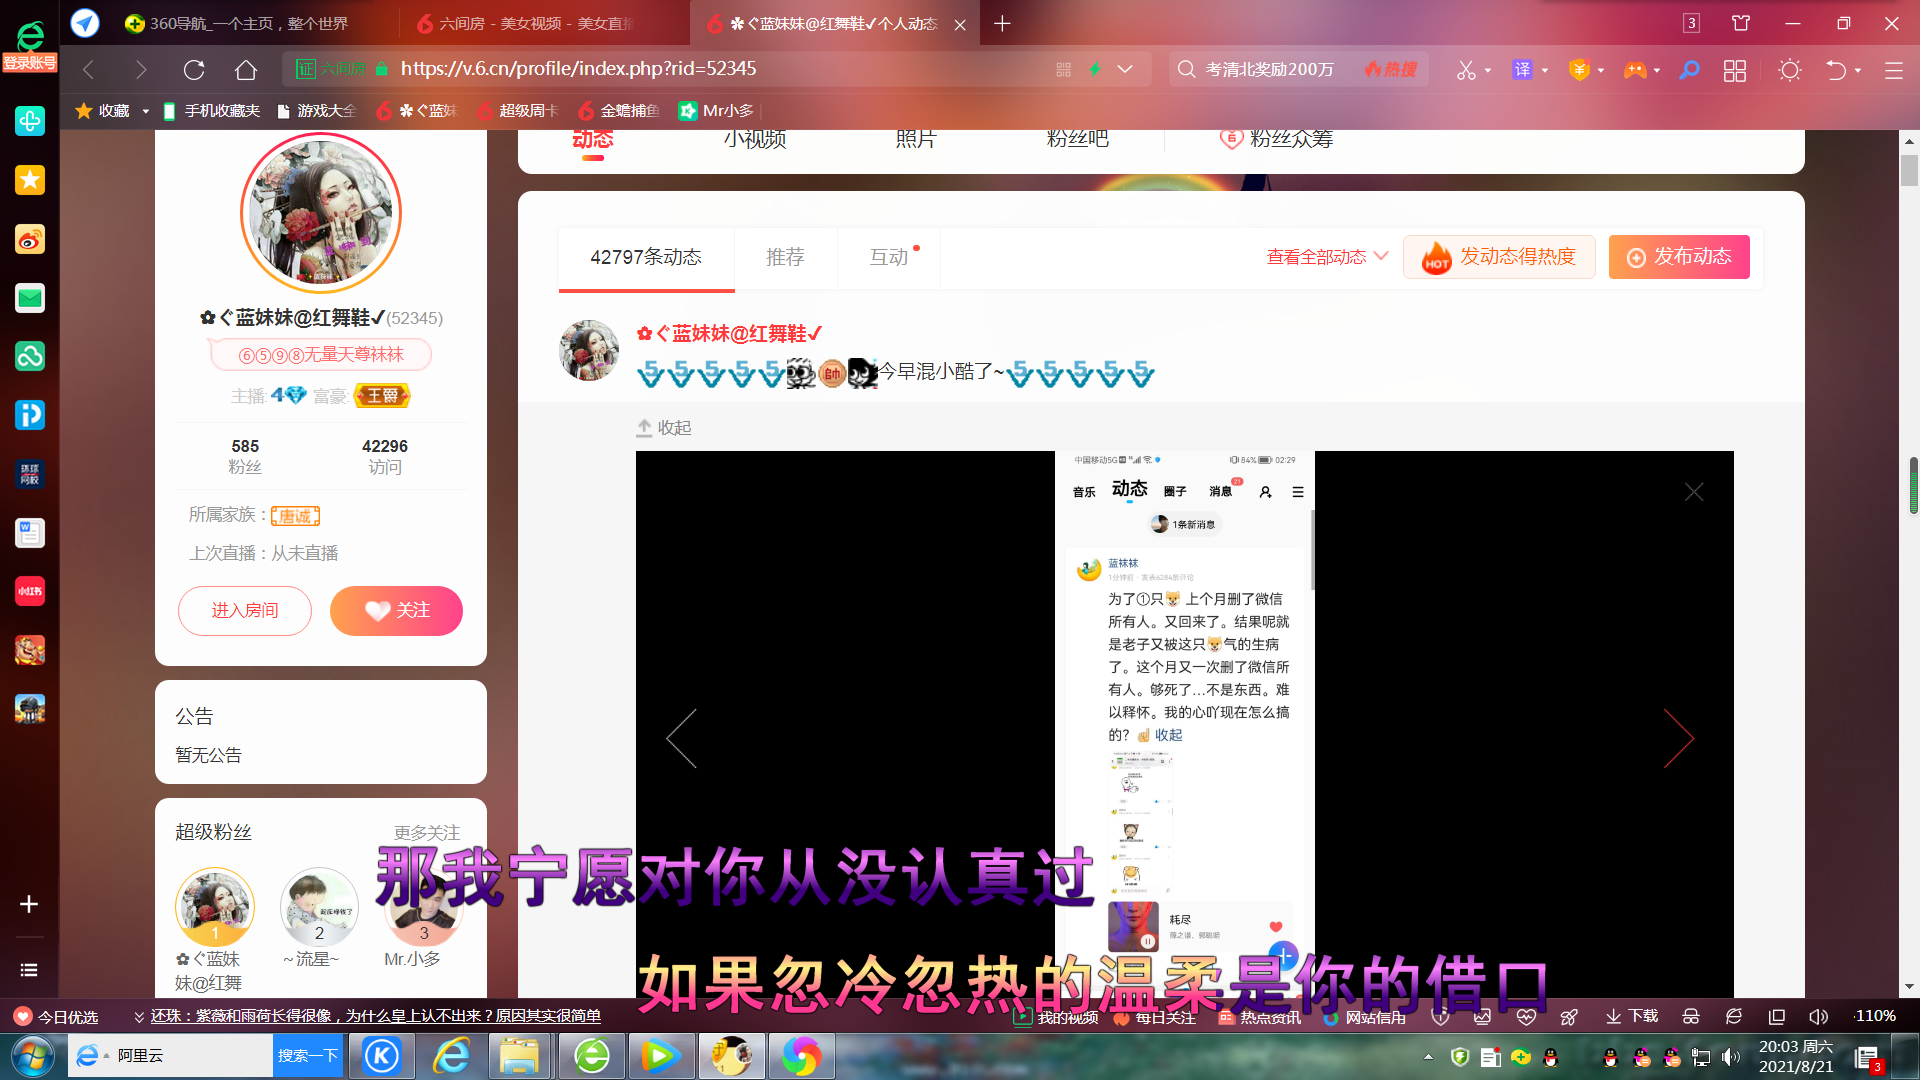Open the Windows Start button
This screenshot has width=1920, height=1080.
[x=32, y=1056]
